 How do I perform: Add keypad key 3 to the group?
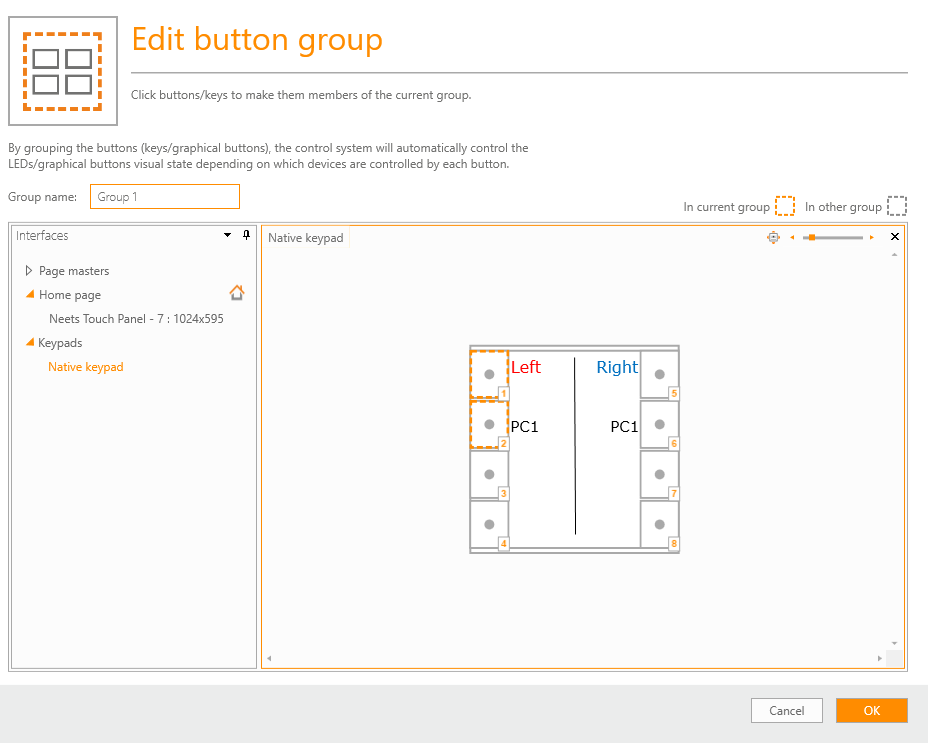[489, 473]
